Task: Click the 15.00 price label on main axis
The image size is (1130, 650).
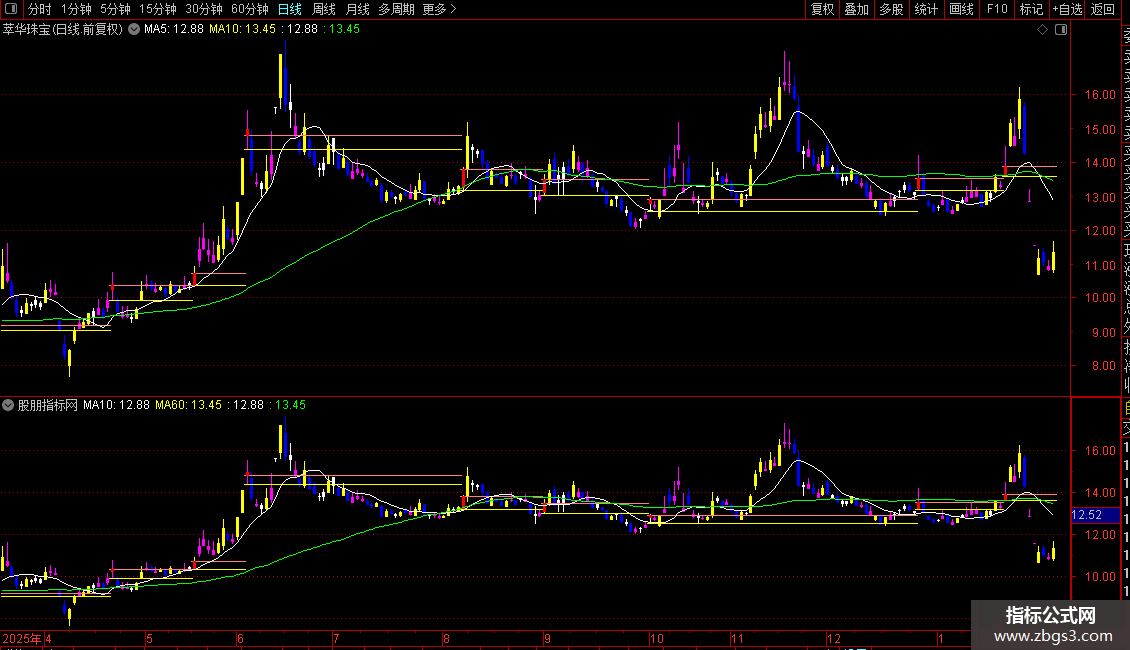Action: (1100, 130)
